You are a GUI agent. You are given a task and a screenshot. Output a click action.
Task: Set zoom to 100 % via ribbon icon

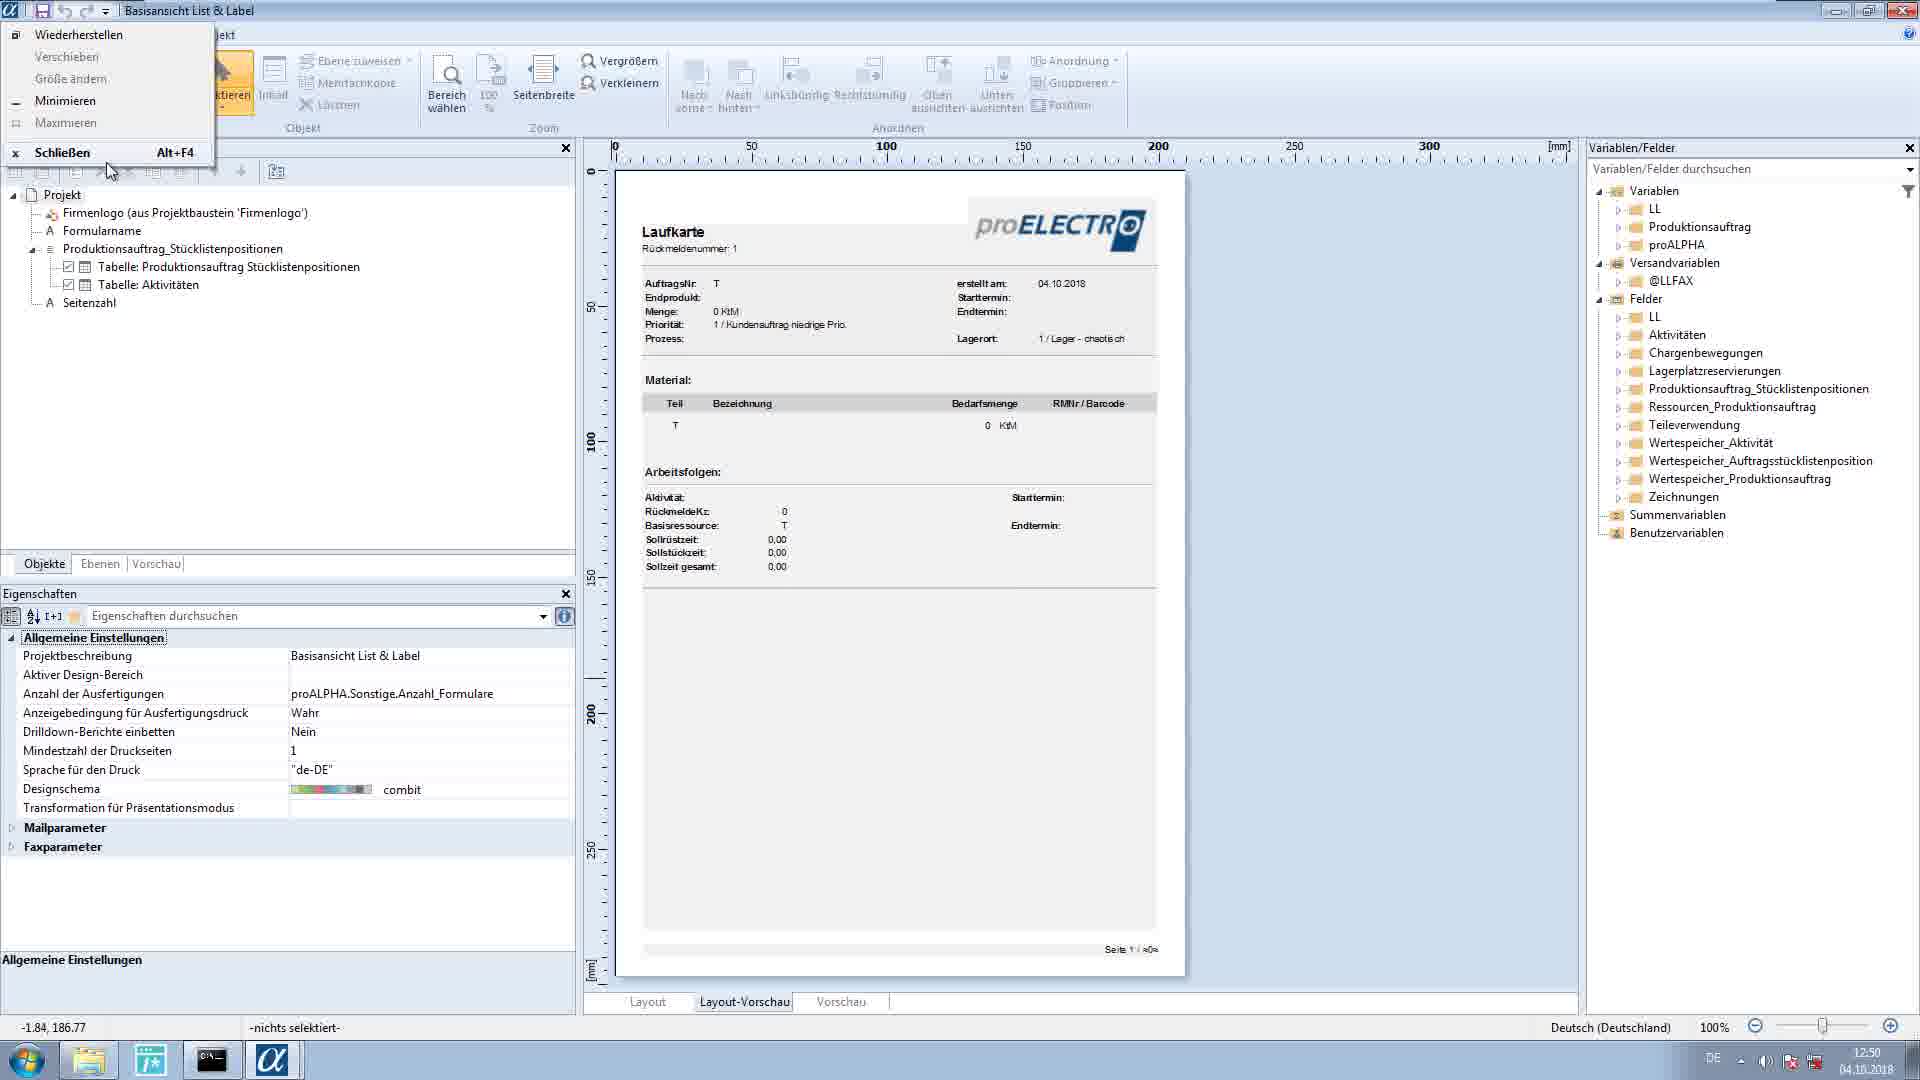(x=489, y=85)
